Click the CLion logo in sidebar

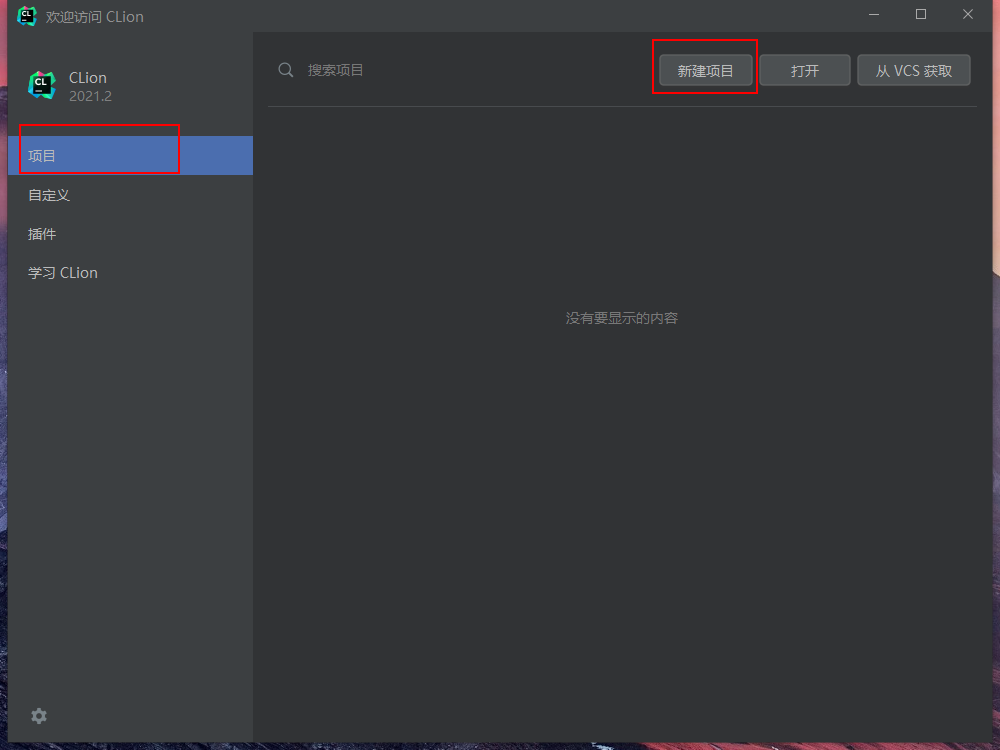tap(42, 85)
